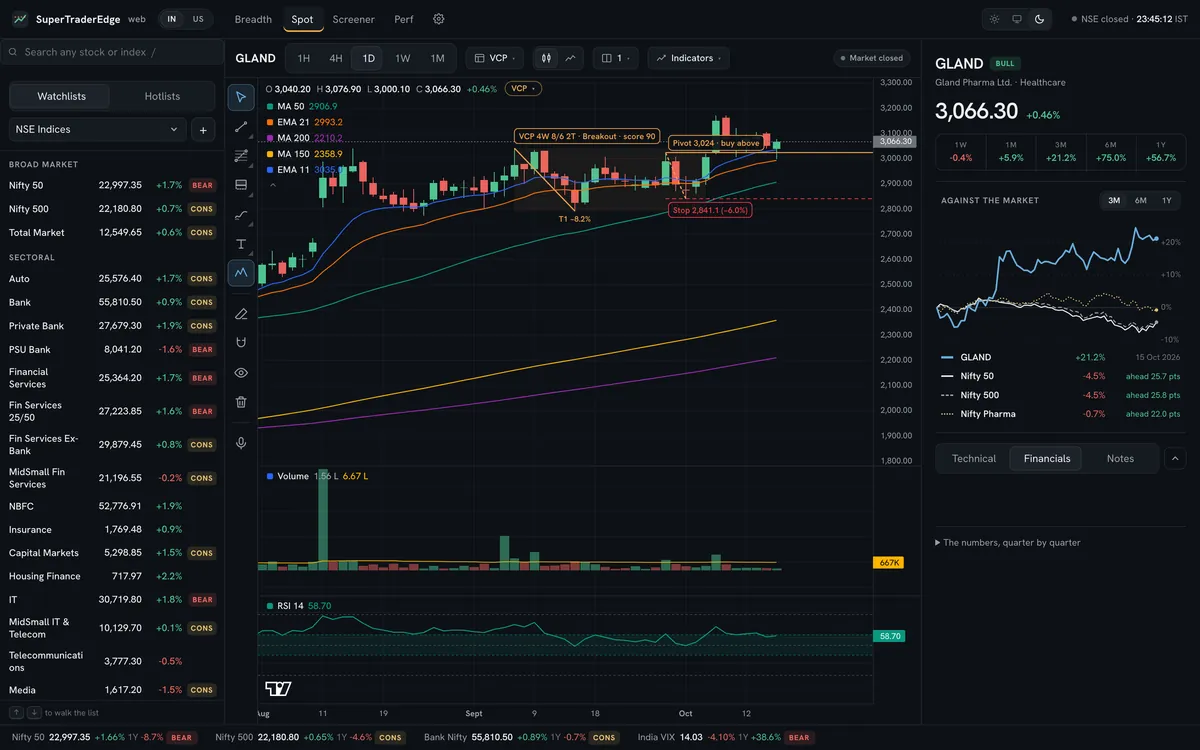Open the Technical tab in right panel
The width and height of the screenshot is (1200, 750).
tap(974, 458)
